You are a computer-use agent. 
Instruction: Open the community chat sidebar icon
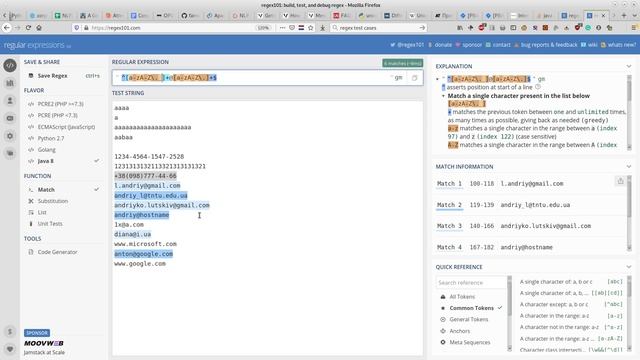tap(10, 153)
